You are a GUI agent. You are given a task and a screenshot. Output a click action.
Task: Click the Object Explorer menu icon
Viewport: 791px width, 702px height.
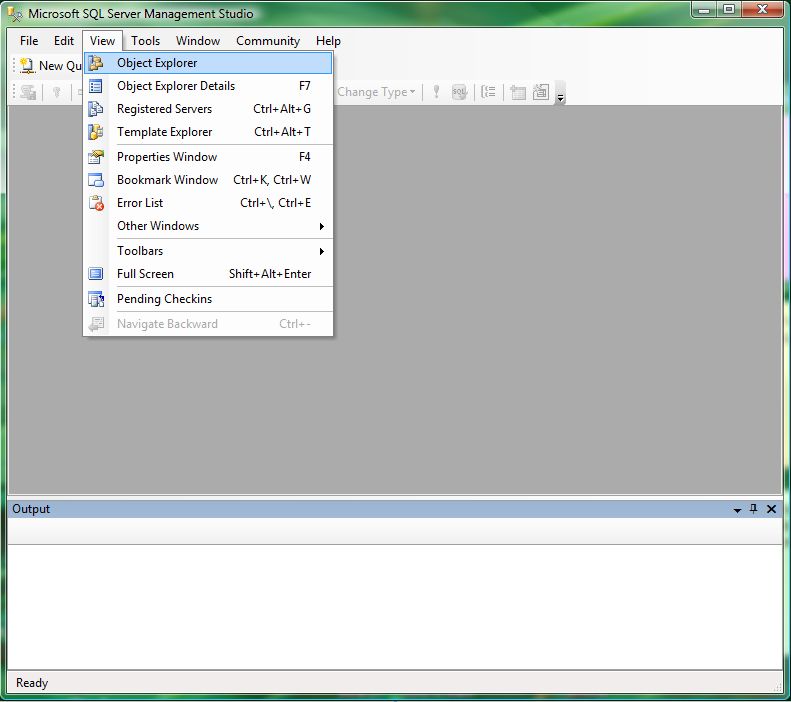coord(96,63)
